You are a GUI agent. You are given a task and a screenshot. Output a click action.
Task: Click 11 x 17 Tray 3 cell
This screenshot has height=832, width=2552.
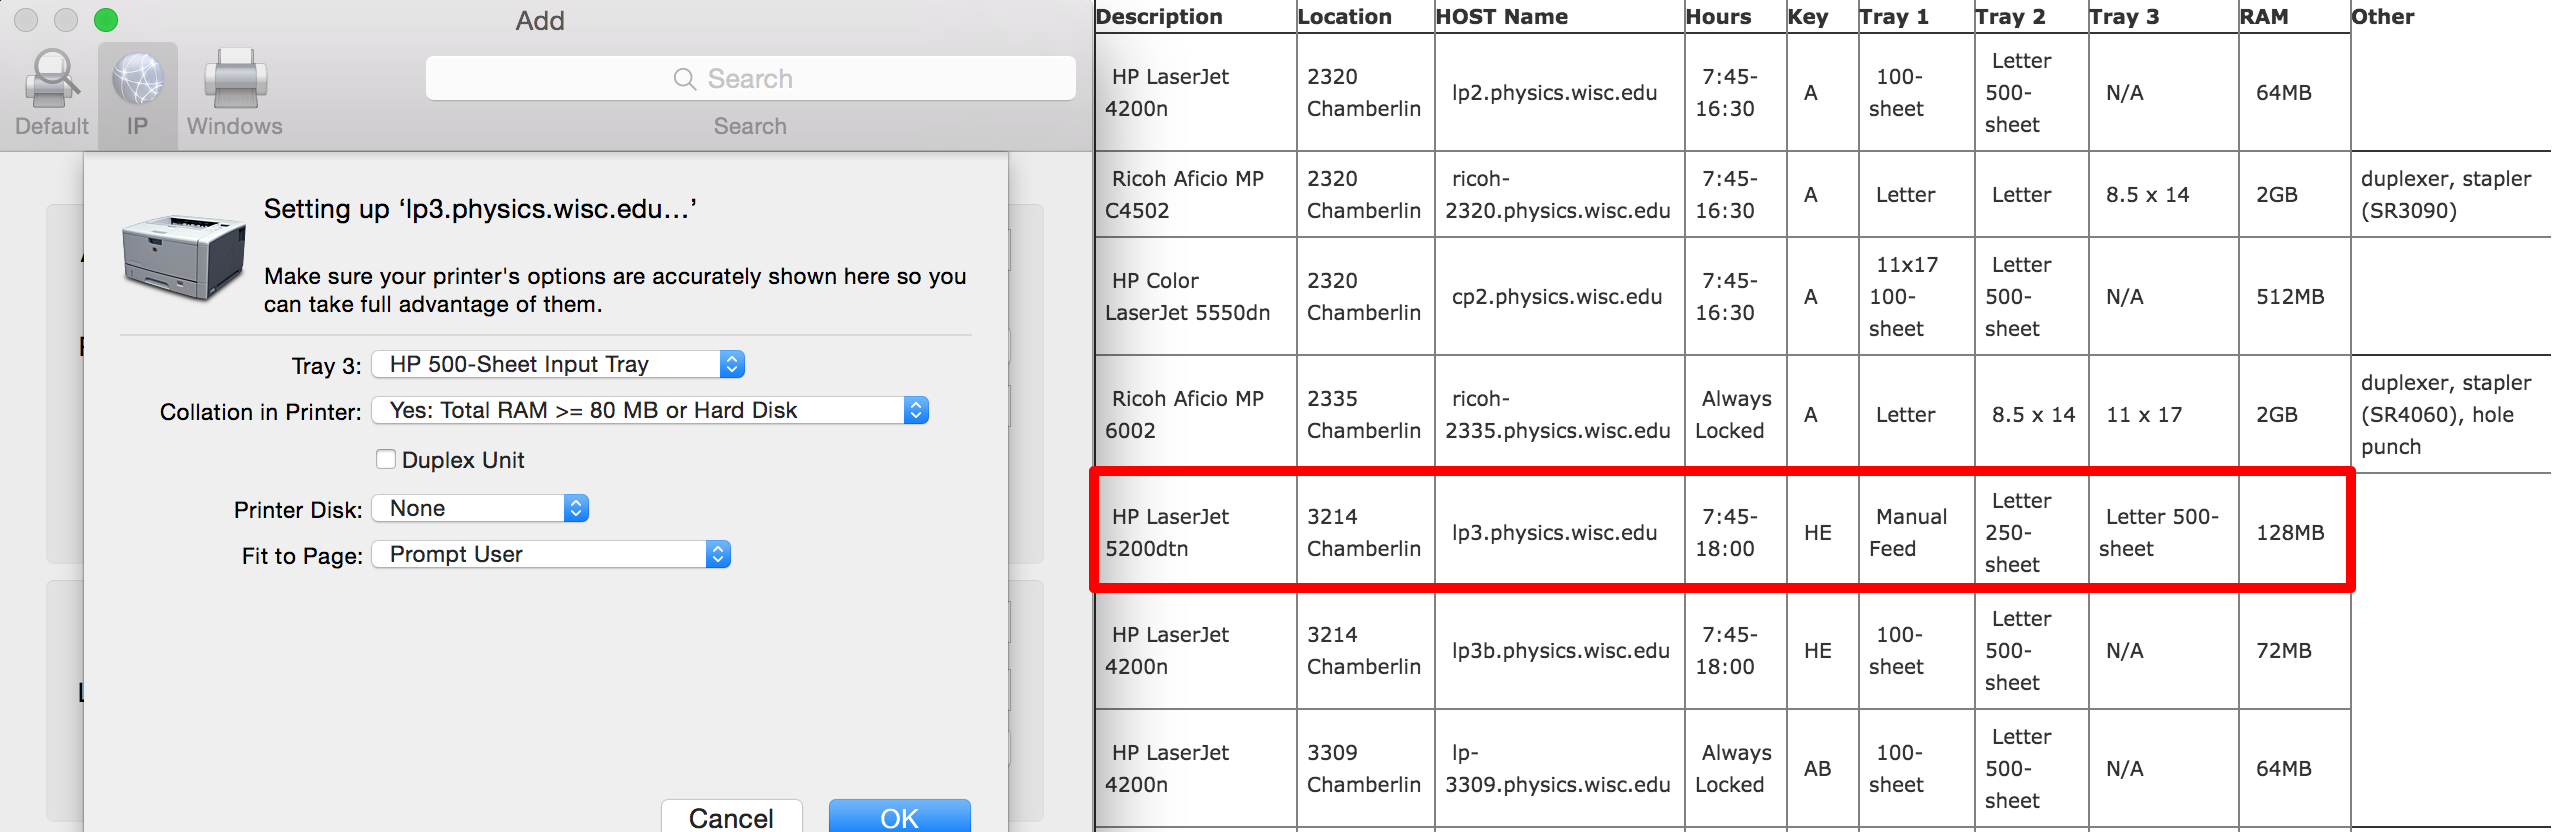(x=2163, y=414)
